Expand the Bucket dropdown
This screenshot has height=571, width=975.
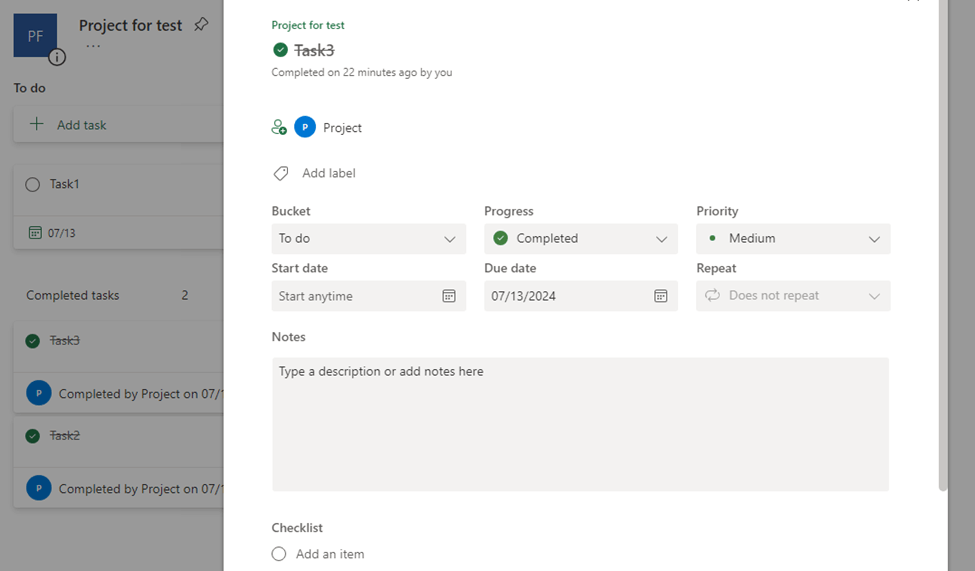[368, 239]
